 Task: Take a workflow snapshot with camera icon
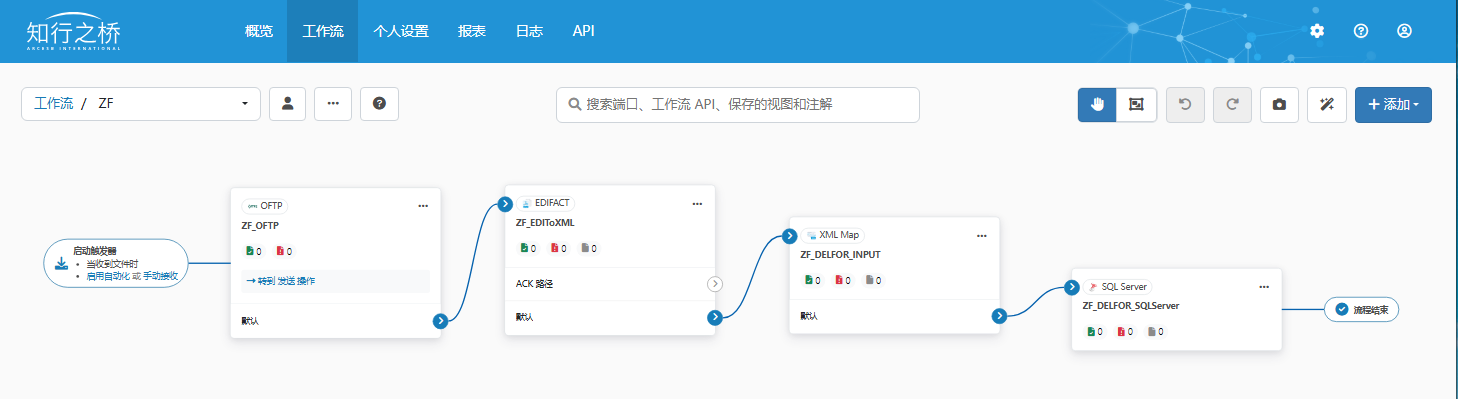[x=1279, y=104]
